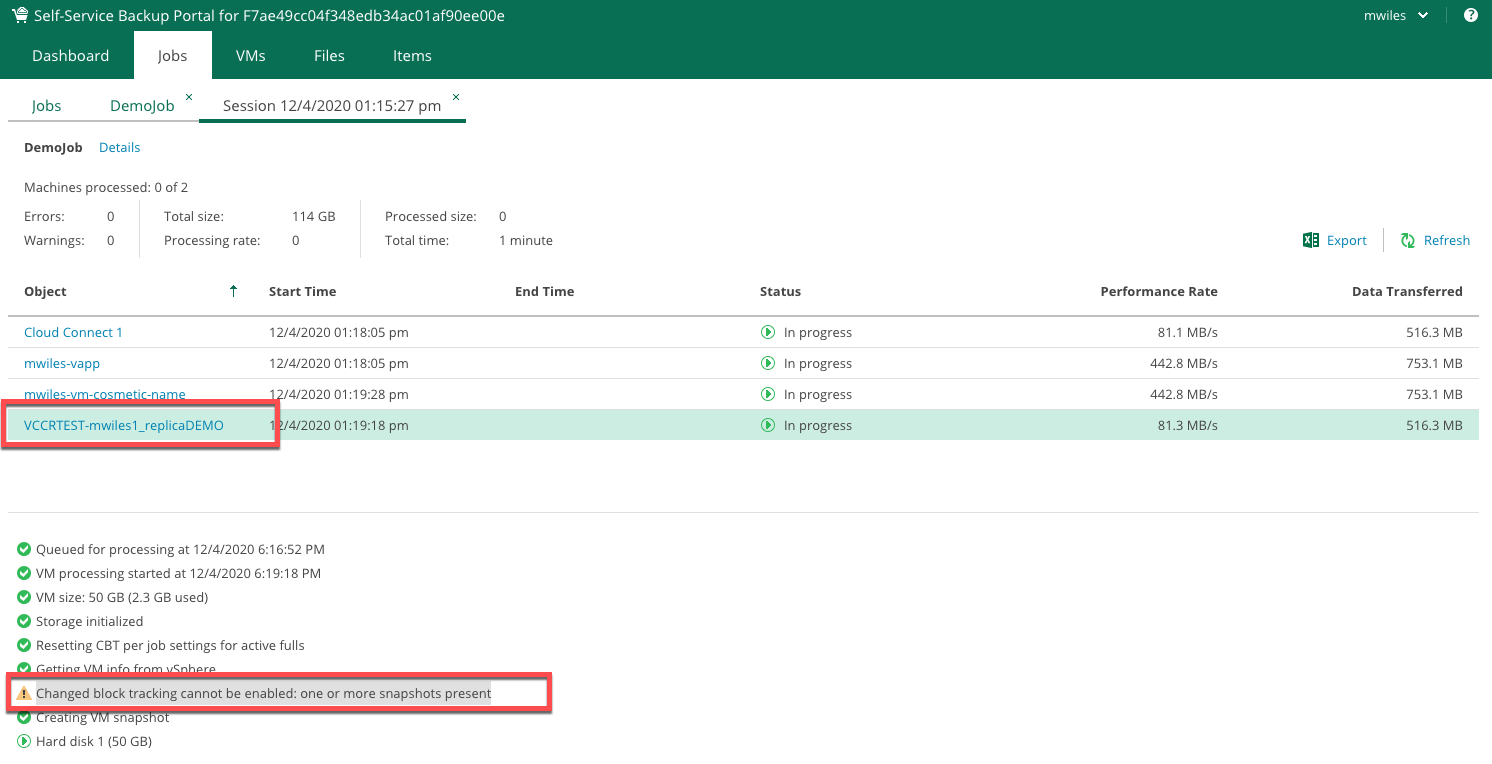Image resolution: width=1492 pixels, height=764 pixels.
Task: Click the Hard disk 1 progress icon
Action: (24, 741)
